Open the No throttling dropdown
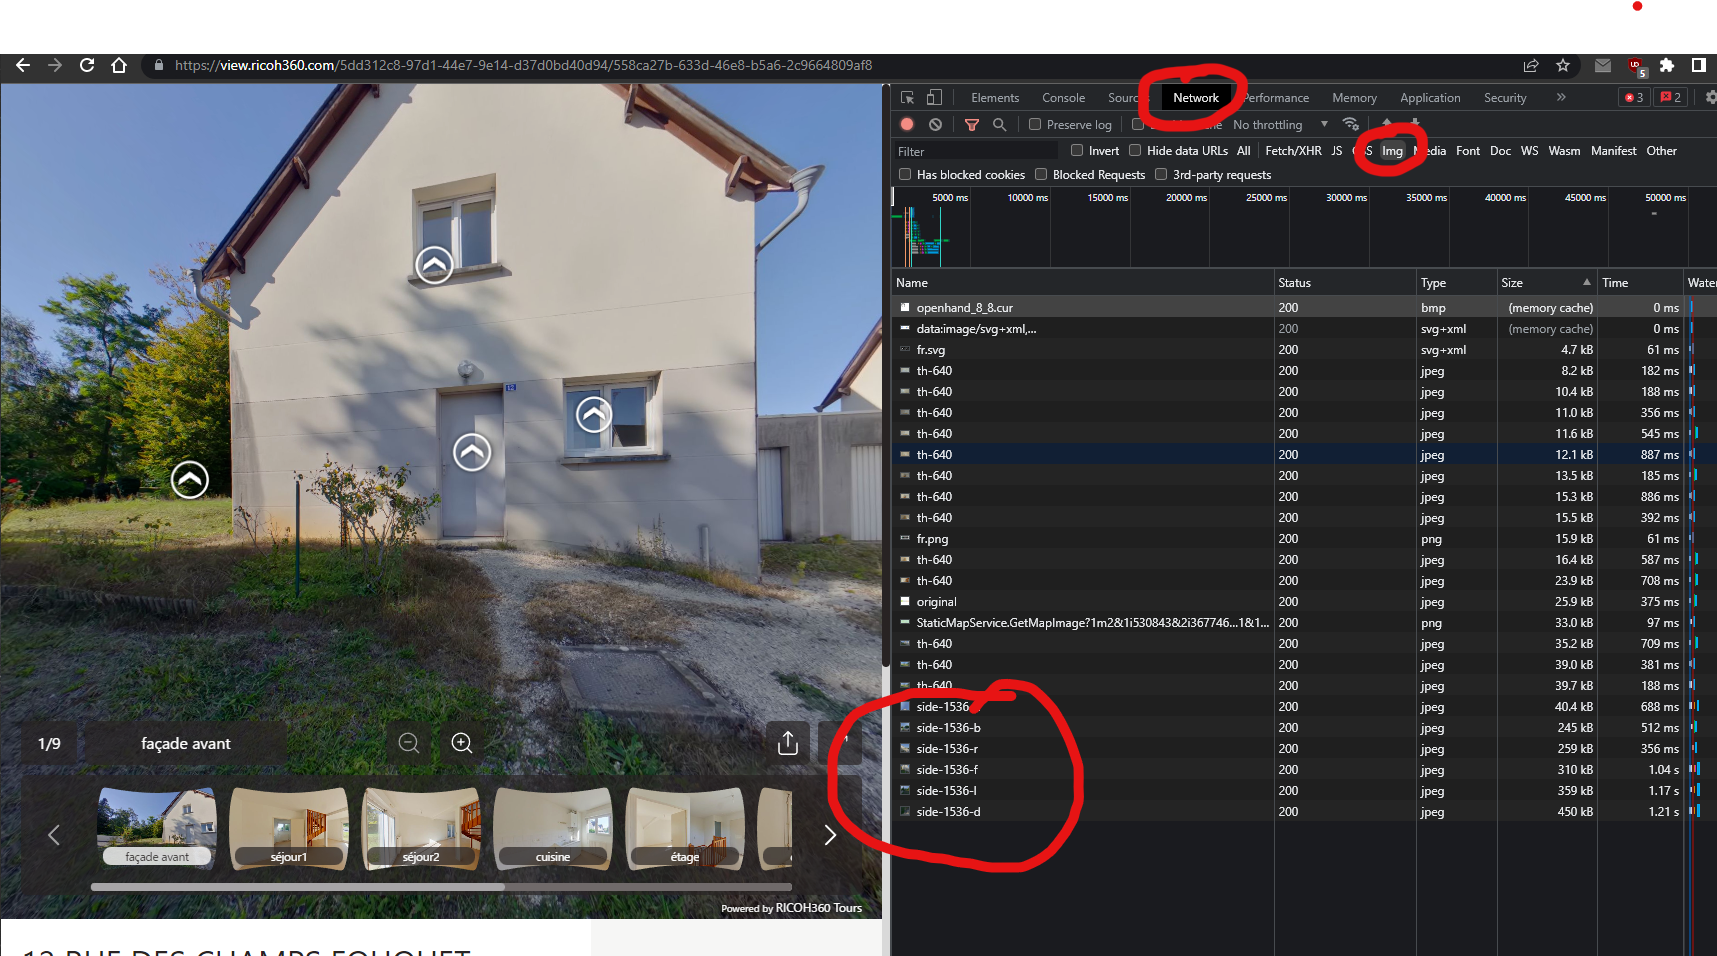The height and width of the screenshot is (956, 1717). (1279, 125)
